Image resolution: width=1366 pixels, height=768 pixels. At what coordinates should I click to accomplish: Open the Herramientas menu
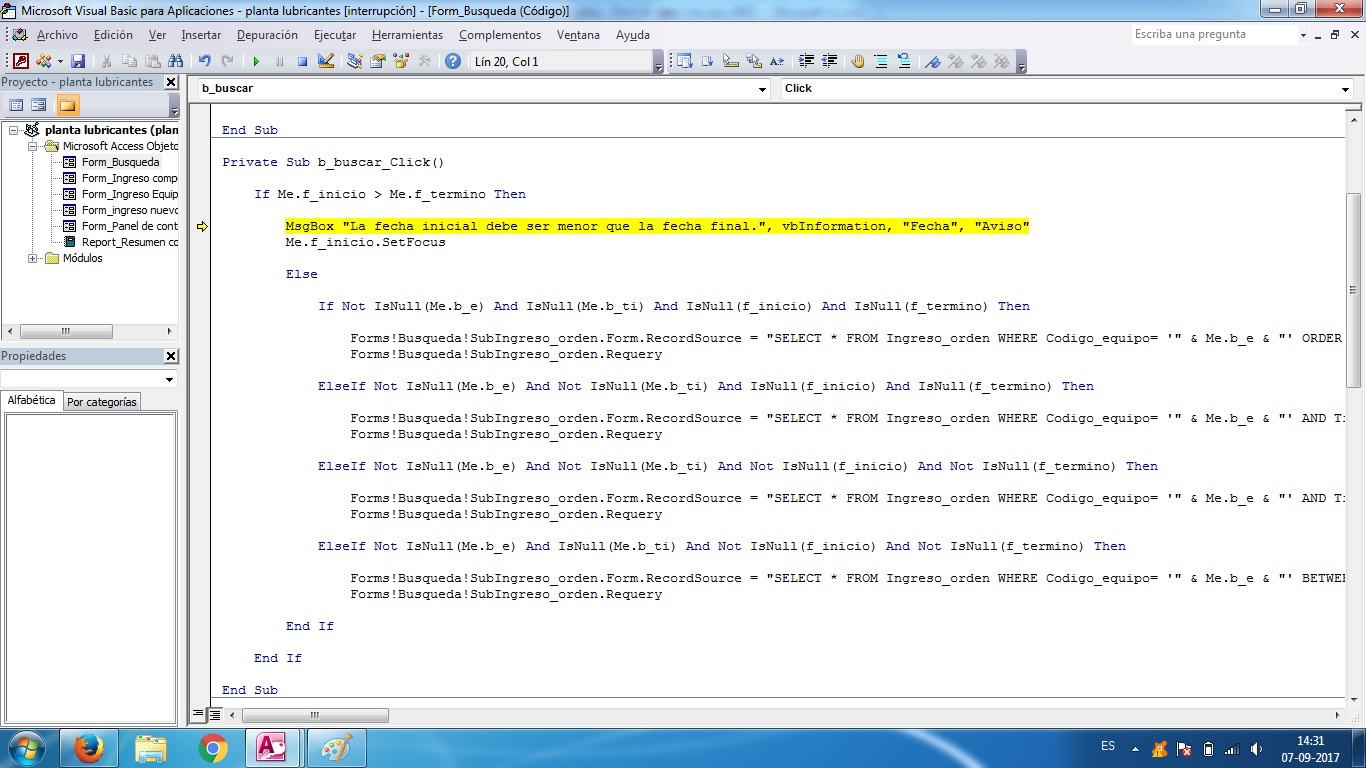click(407, 35)
